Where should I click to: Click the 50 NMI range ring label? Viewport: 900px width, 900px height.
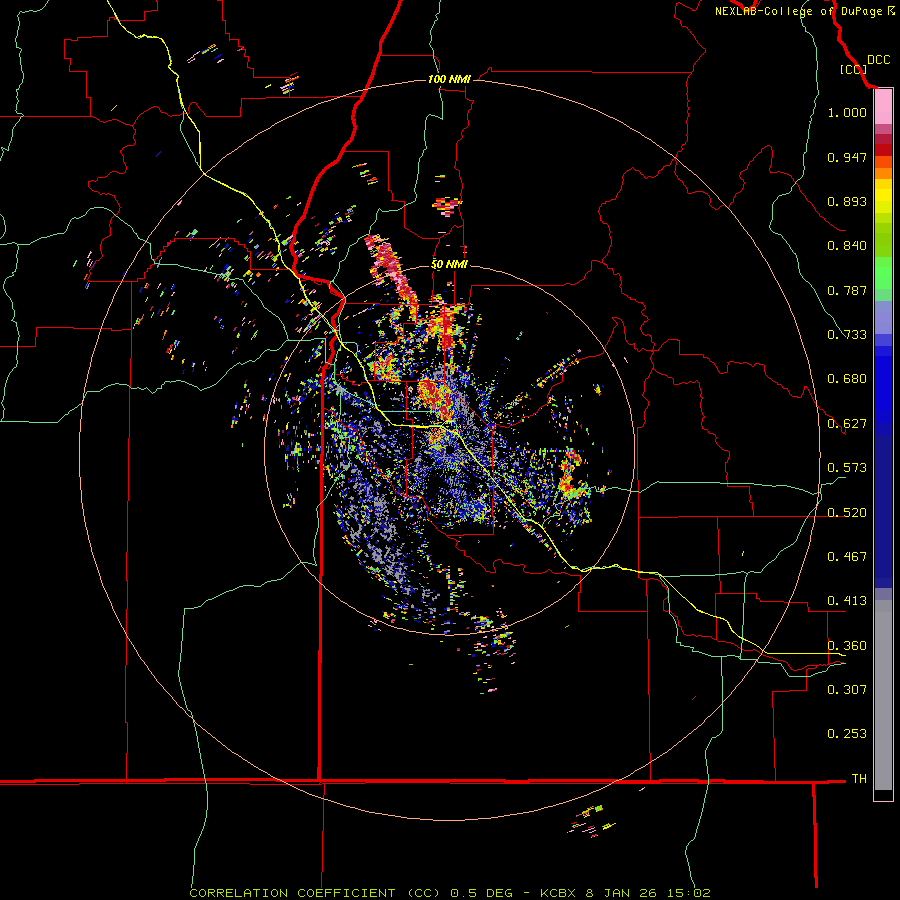(x=449, y=265)
